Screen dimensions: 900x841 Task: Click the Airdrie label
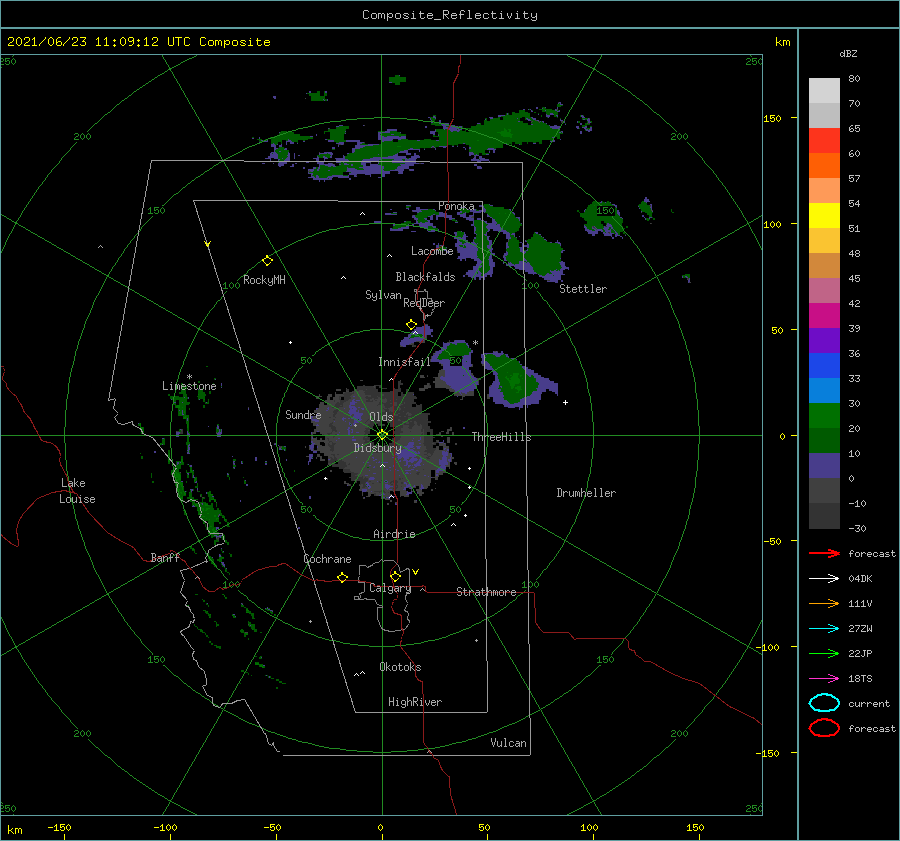pos(394,534)
